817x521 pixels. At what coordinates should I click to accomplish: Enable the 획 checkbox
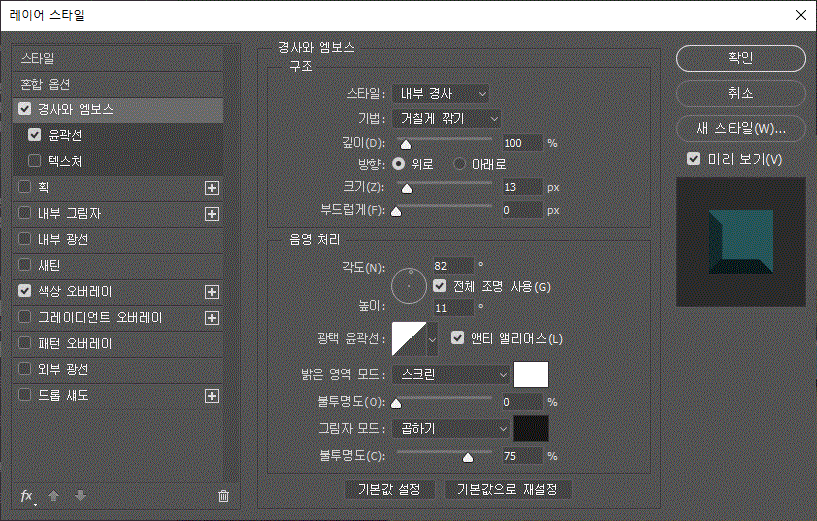pyautogui.click(x=24, y=187)
